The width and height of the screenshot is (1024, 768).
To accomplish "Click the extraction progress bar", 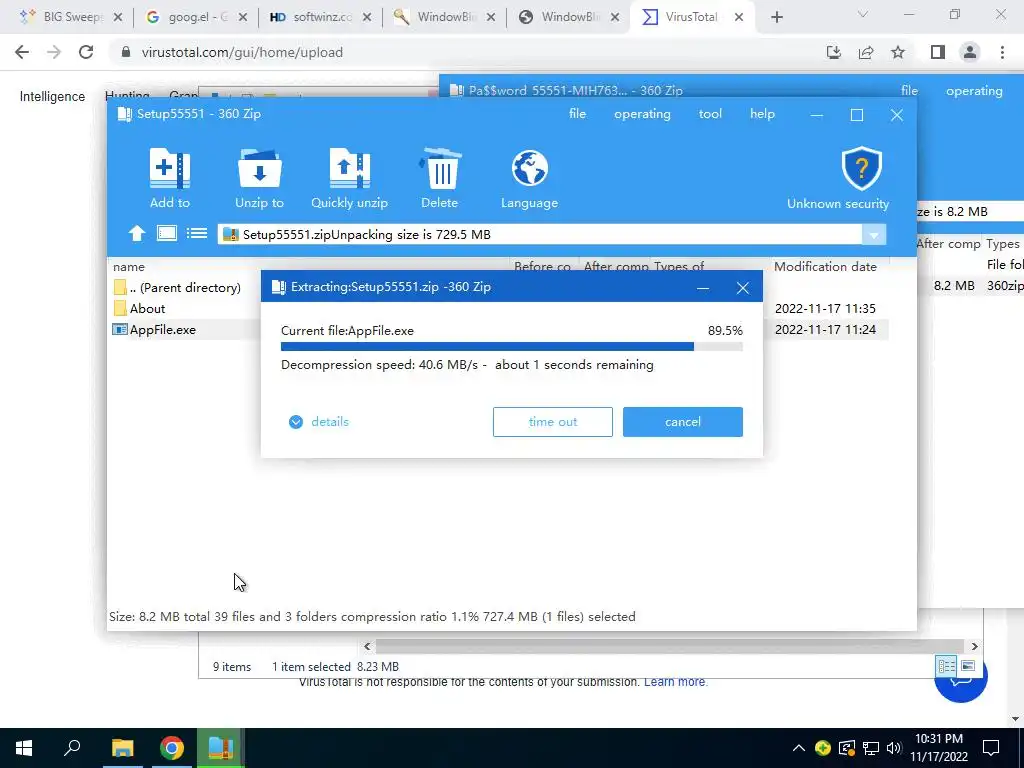I will 511,347.
